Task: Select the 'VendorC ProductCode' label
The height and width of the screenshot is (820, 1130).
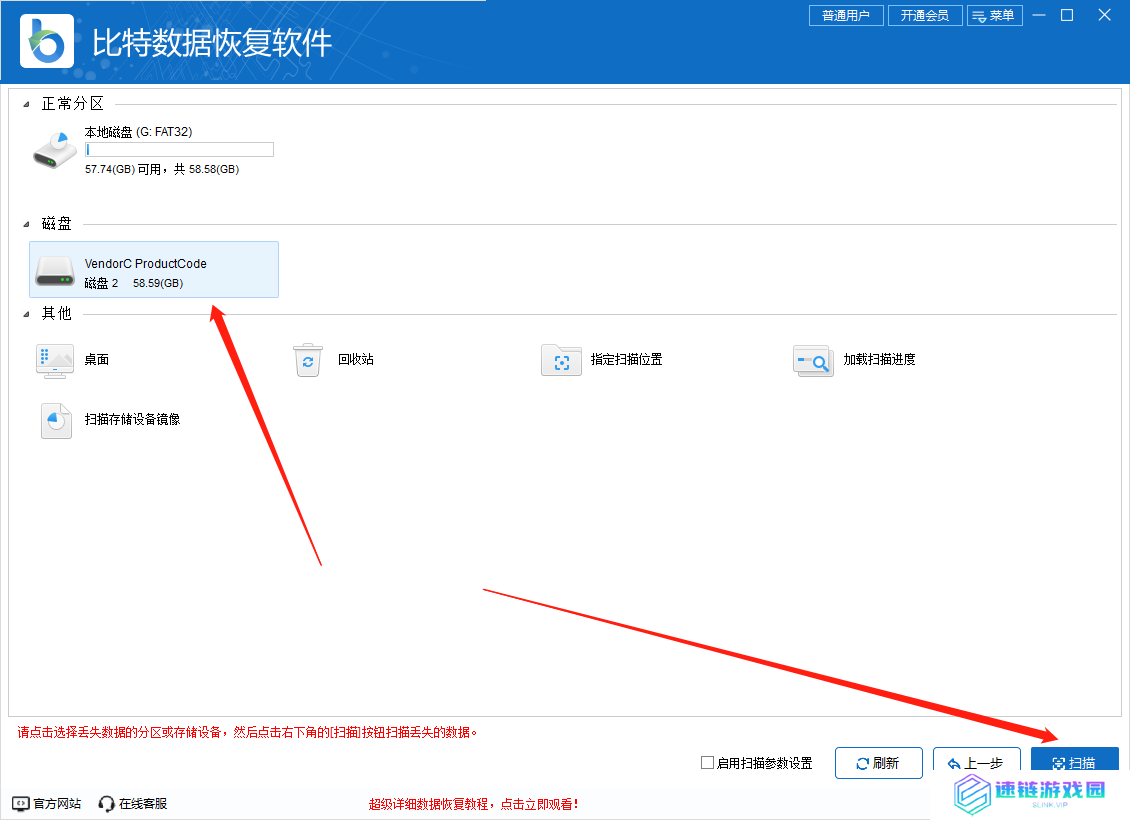Action: pyautogui.click(x=146, y=264)
